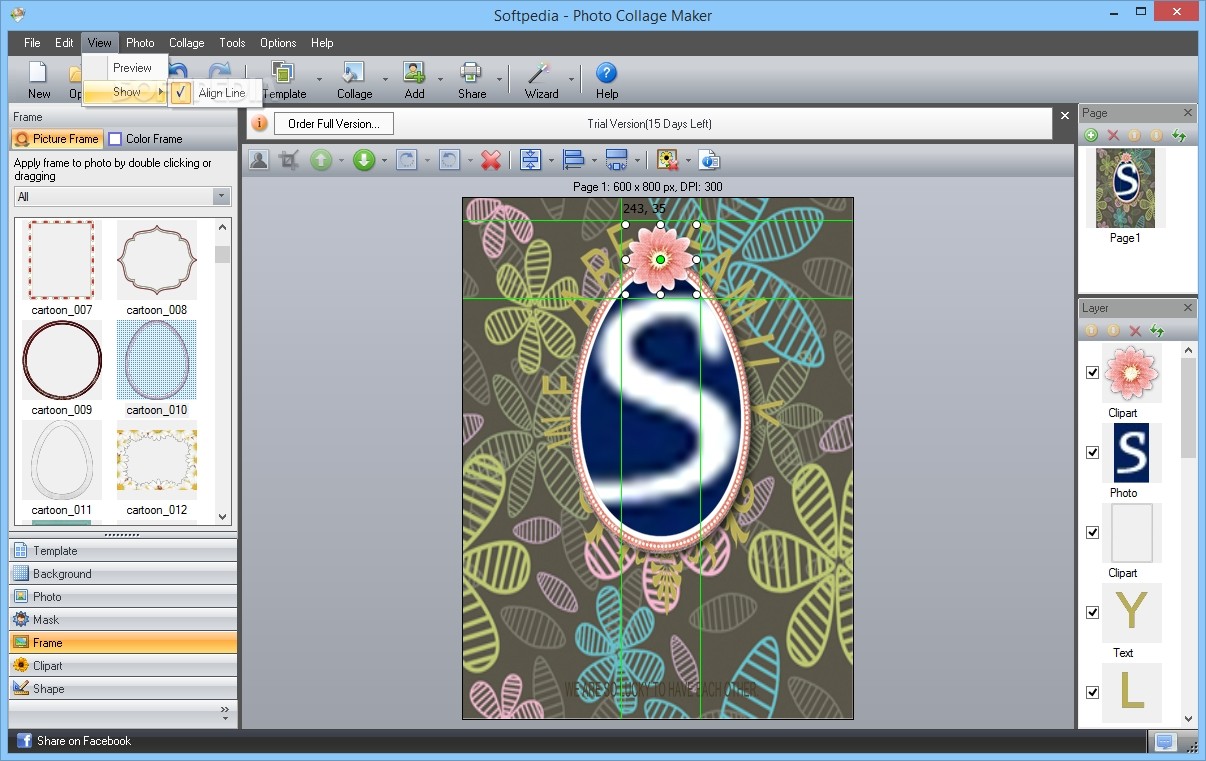Expand the Share toolbar dropdown arrow

click(x=498, y=79)
